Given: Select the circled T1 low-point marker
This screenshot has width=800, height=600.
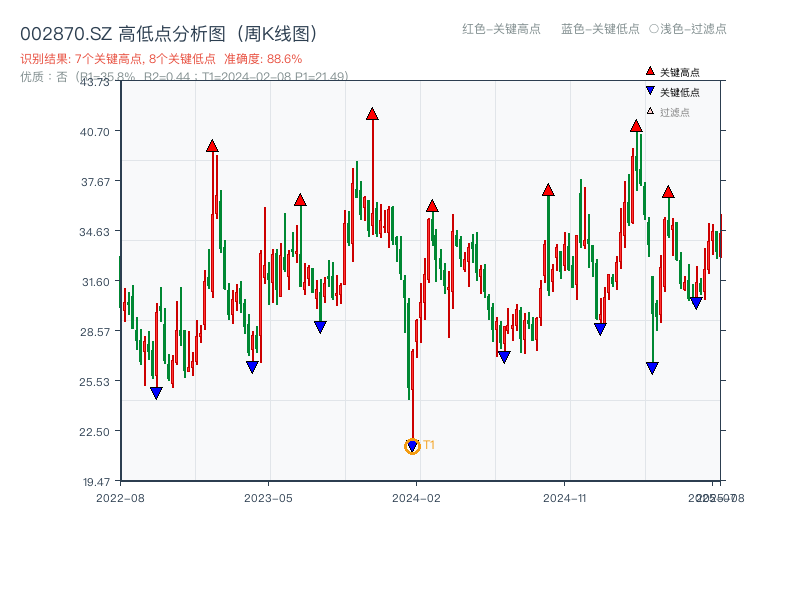Looking at the screenshot, I should pos(411,446).
